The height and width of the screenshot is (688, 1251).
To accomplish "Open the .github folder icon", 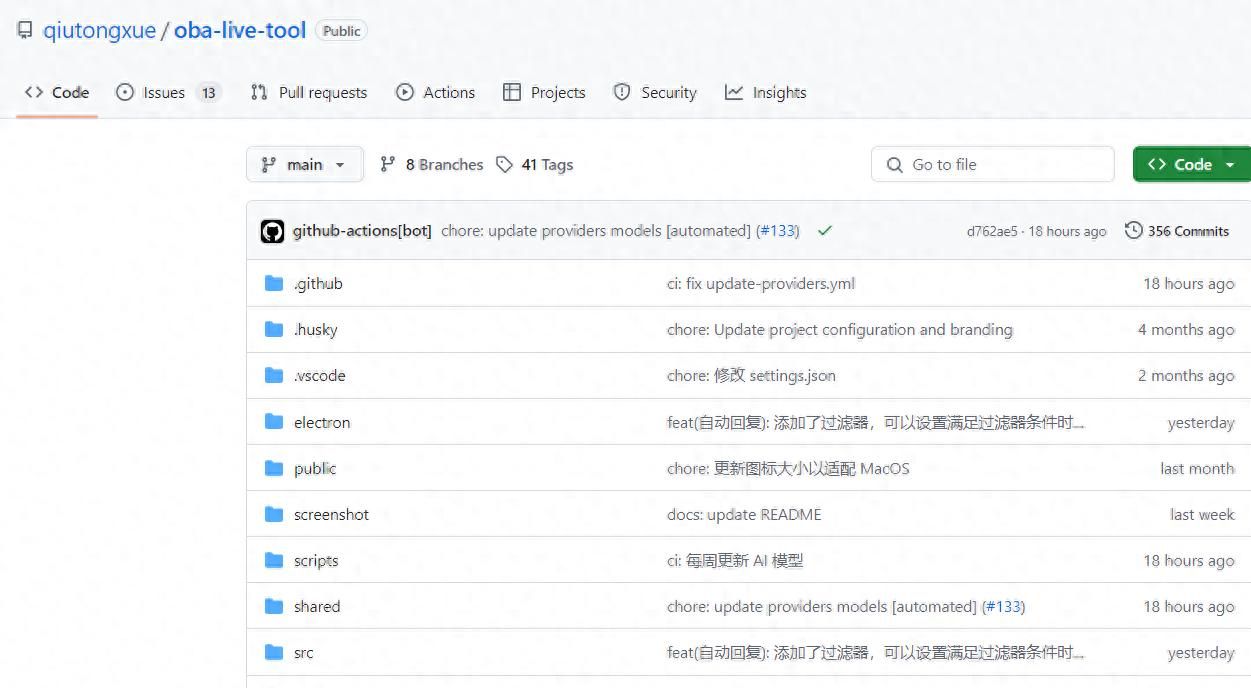I will point(274,283).
